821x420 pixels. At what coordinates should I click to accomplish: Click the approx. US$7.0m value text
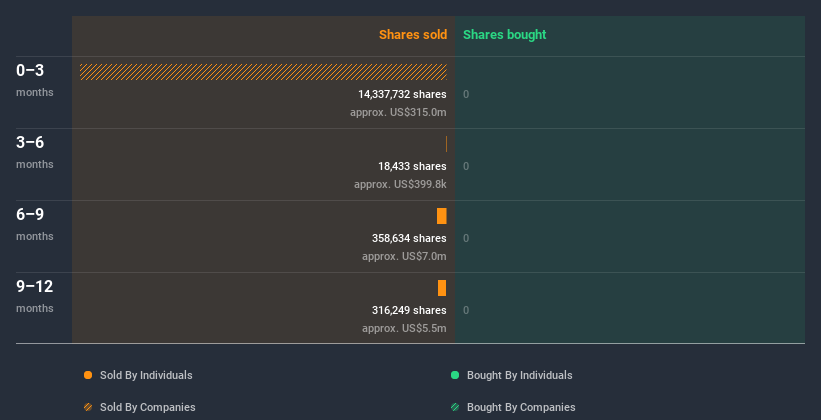(404, 256)
